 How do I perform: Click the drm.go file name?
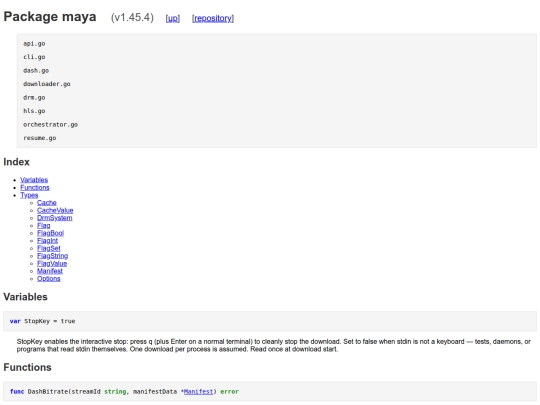pyautogui.click(x=34, y=97)
